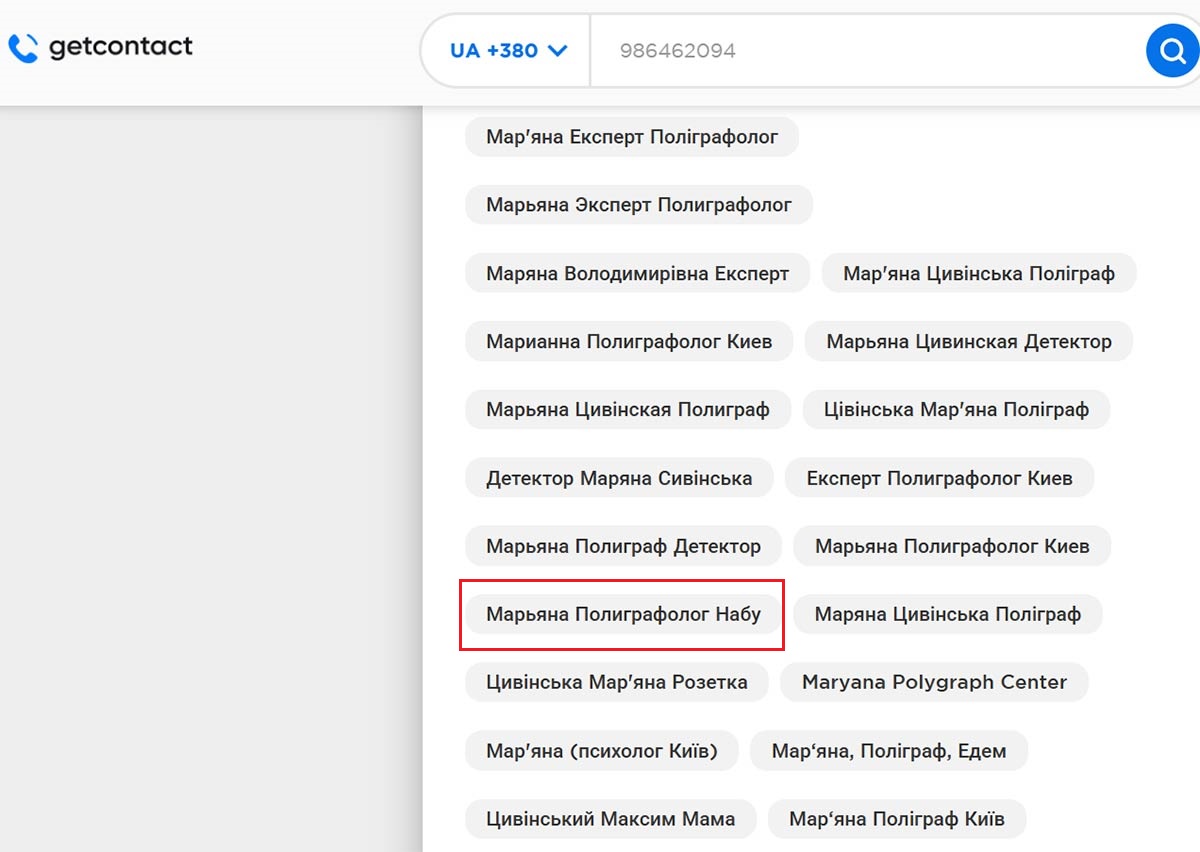The width and height of the screenshot is (1200, 852).
Task: Click the blue search magnifier button
Action: pos(1171,50)
